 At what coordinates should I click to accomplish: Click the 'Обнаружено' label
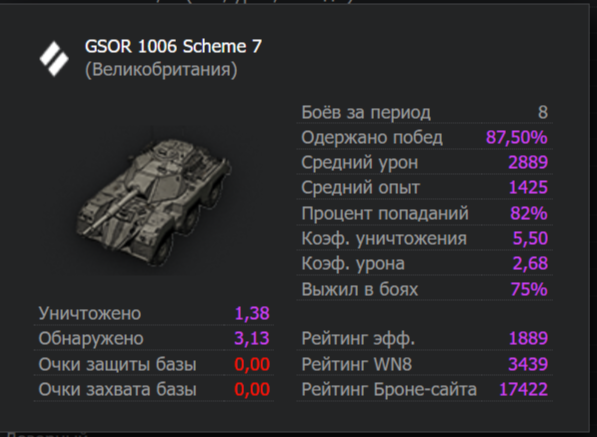91,339
